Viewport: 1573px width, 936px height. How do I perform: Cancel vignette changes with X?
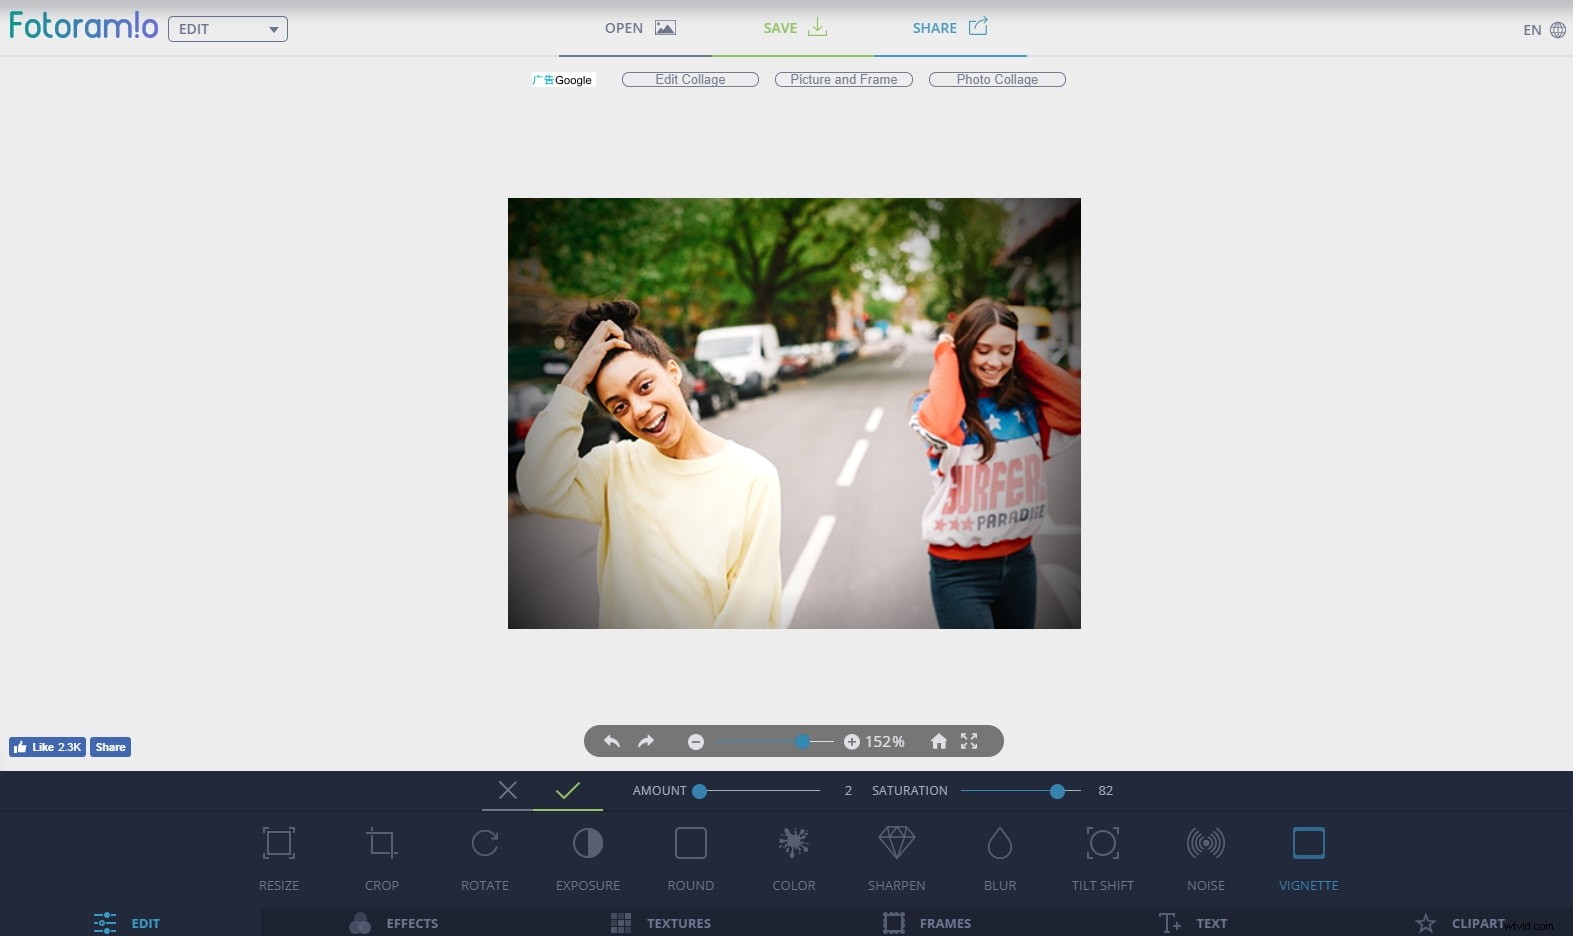click(508, 790)
